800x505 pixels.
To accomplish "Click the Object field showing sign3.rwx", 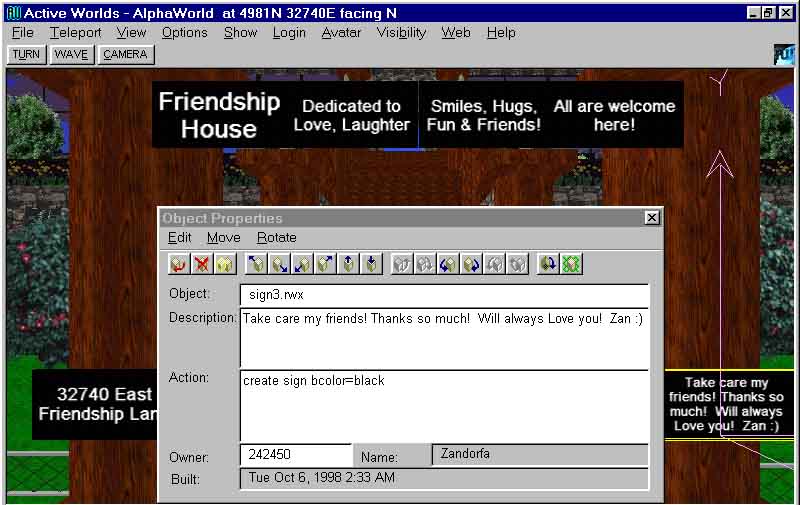I will [x=444, y=295].
